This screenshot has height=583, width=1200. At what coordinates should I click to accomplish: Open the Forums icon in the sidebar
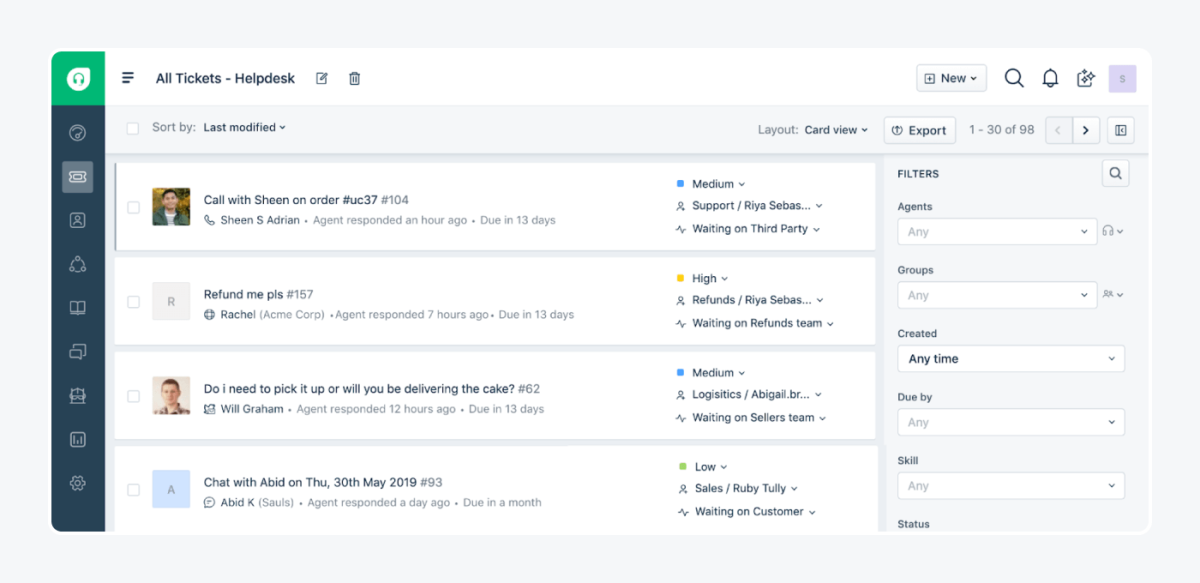click(78, 351)
